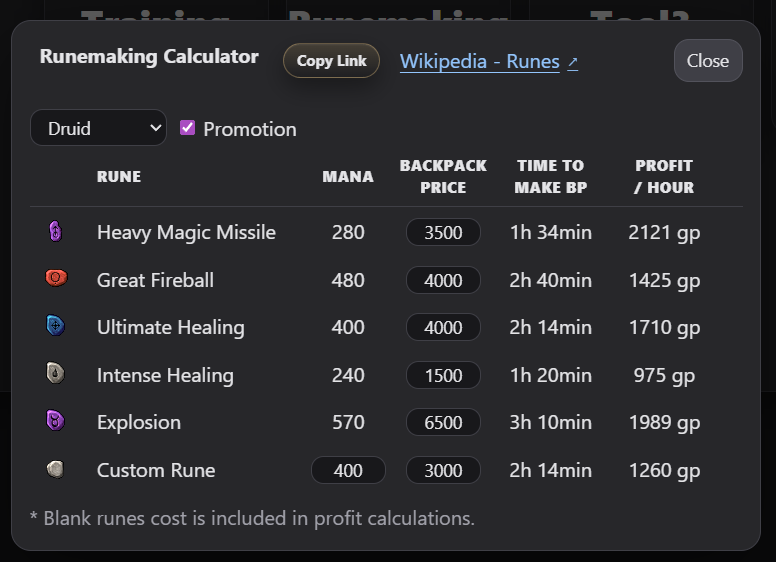
Task: Click the Intense Healing rune icon
Action: [56, 374]
